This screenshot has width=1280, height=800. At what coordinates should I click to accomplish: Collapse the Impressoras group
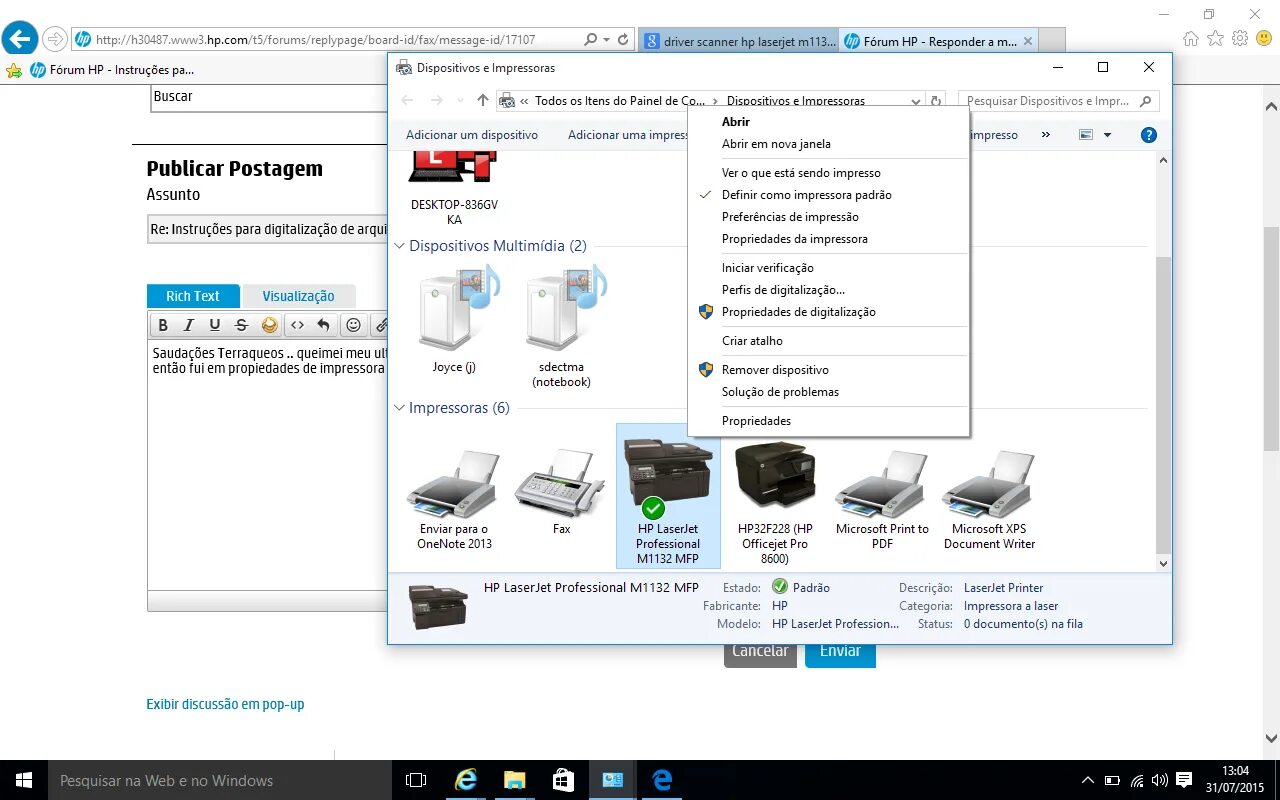point(400,408)
